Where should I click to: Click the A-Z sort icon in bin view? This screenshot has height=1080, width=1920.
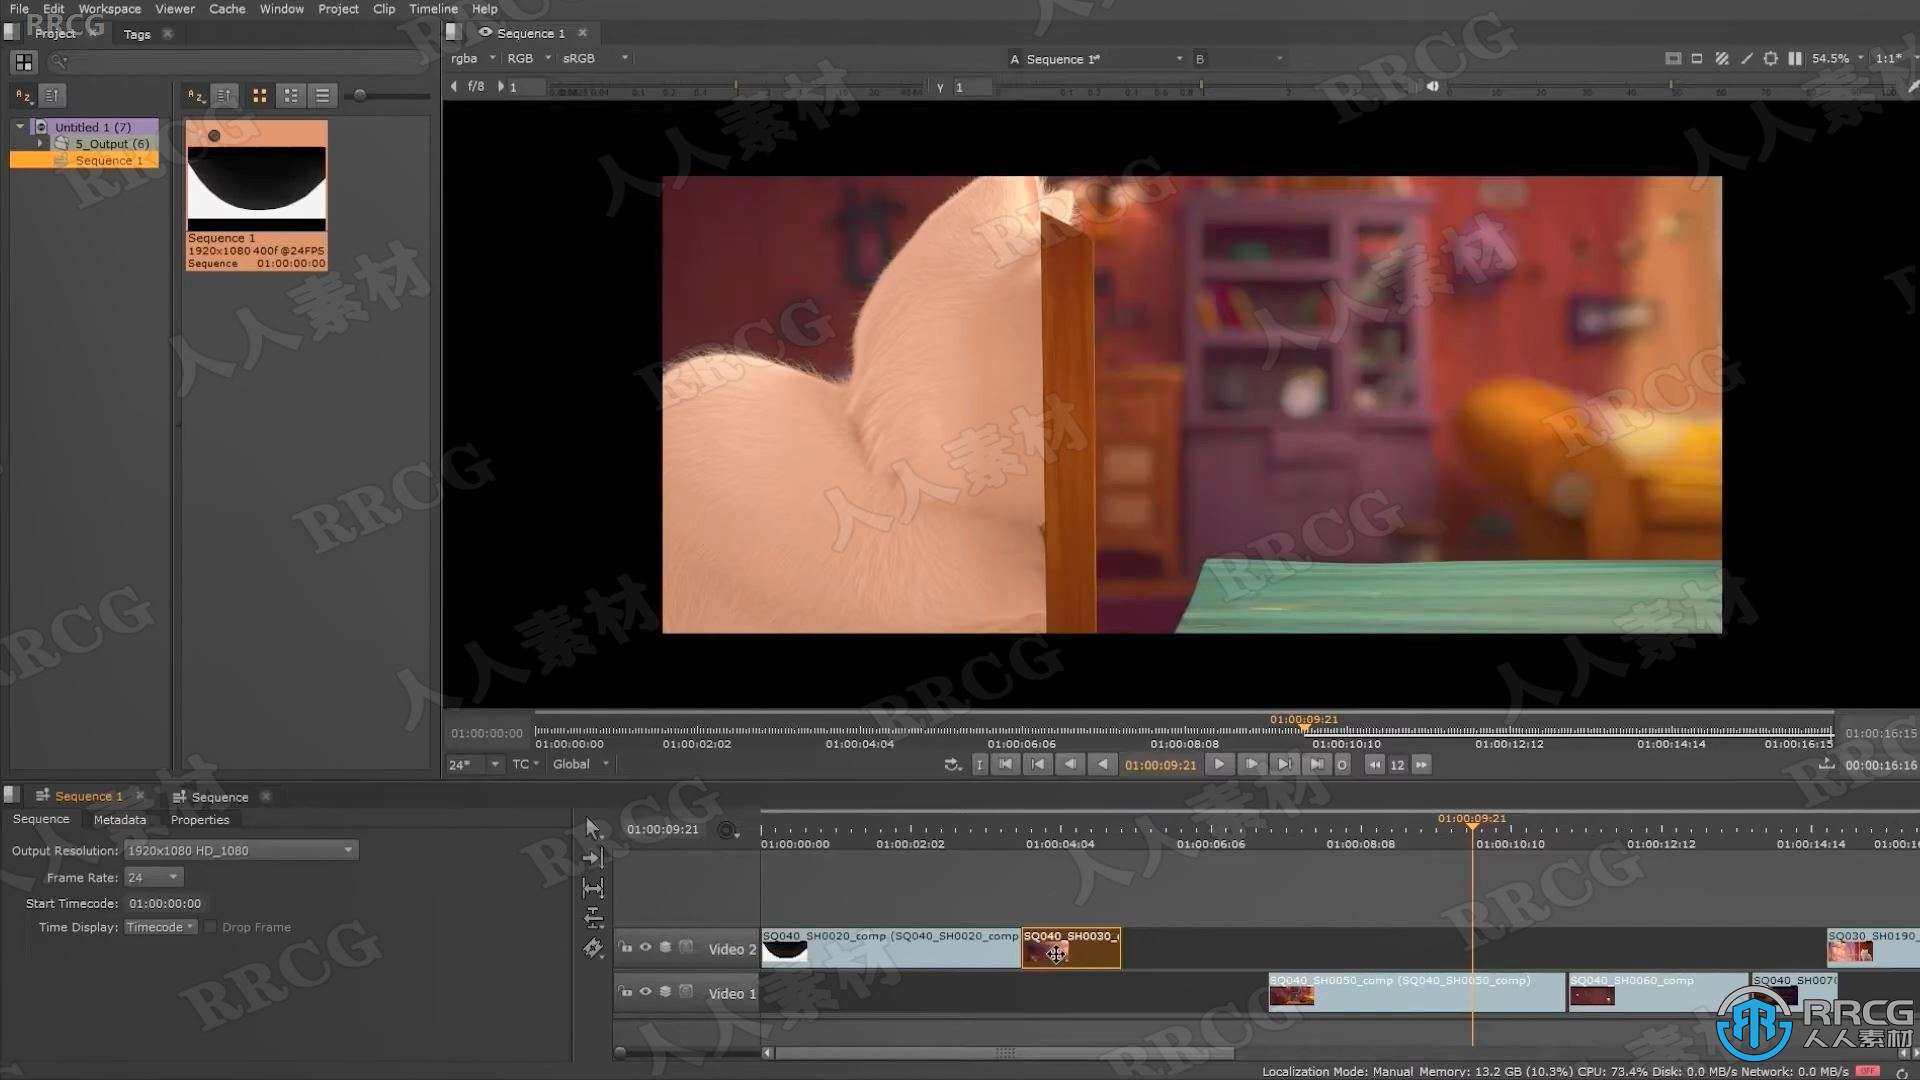[196, 96]
